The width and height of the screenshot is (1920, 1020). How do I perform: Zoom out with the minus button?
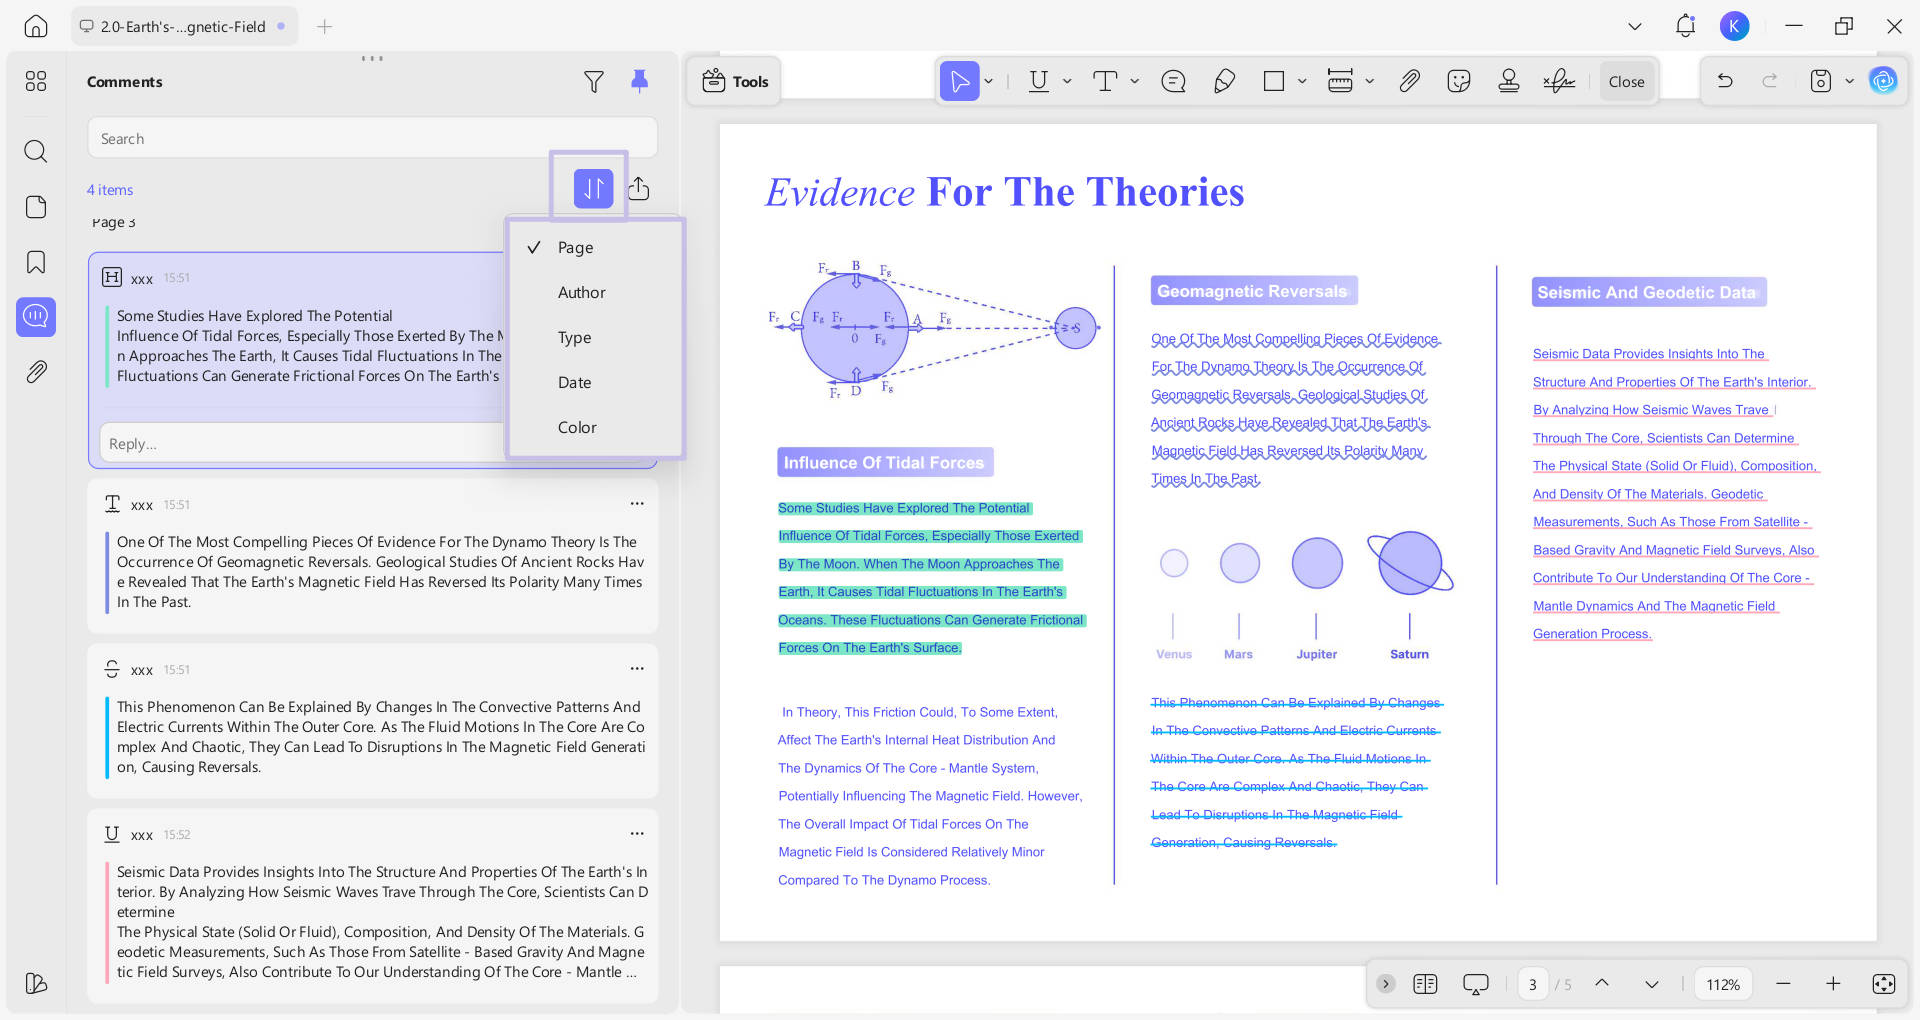tap(1783, 984)
